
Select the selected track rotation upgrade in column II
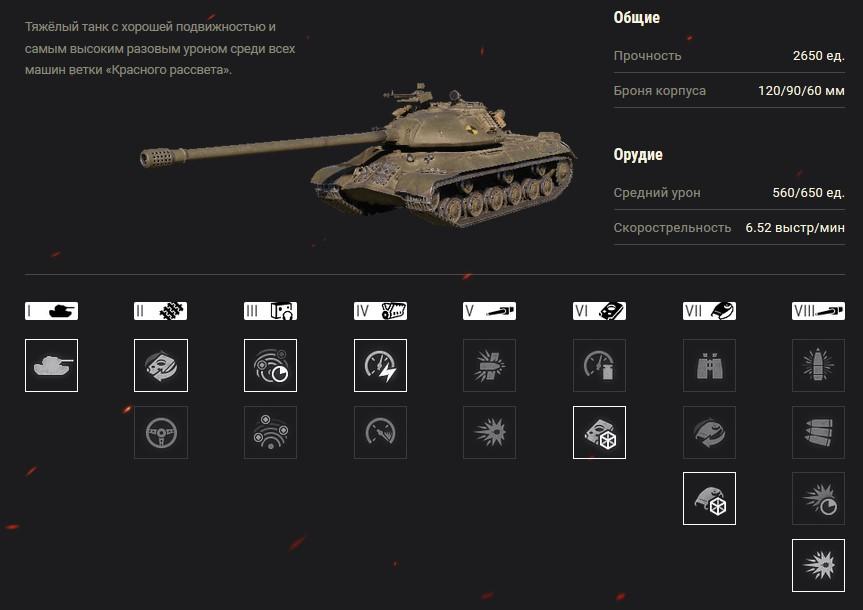pyautogui.click(x=161, y=366)
